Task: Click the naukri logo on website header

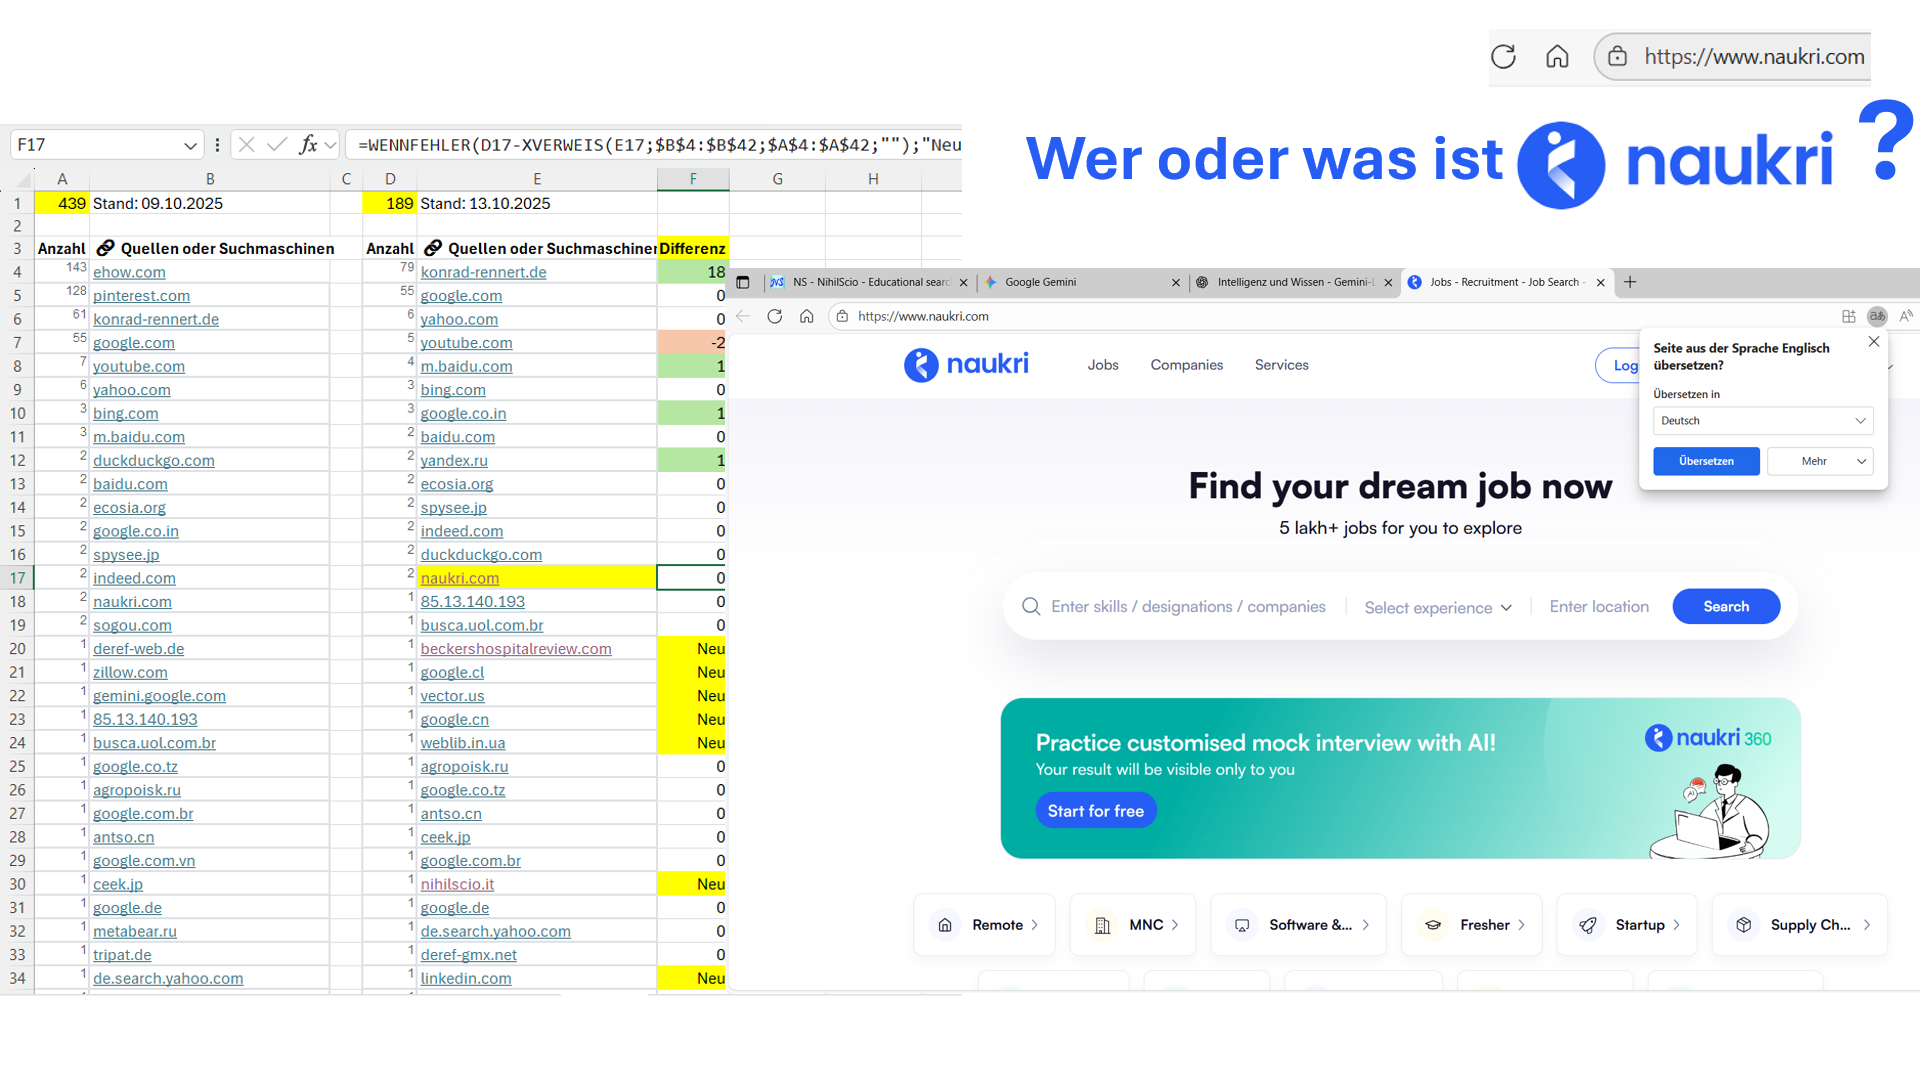Action: [x=966, y=365]
